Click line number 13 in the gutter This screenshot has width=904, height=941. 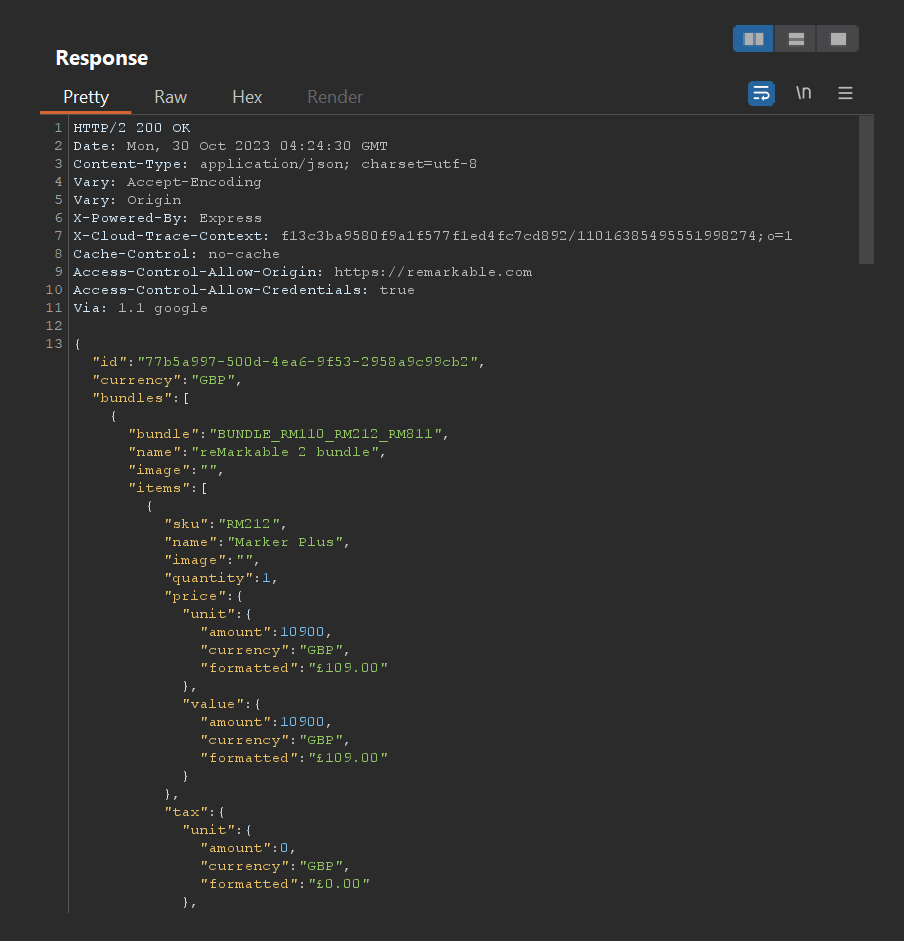(54, 344)
